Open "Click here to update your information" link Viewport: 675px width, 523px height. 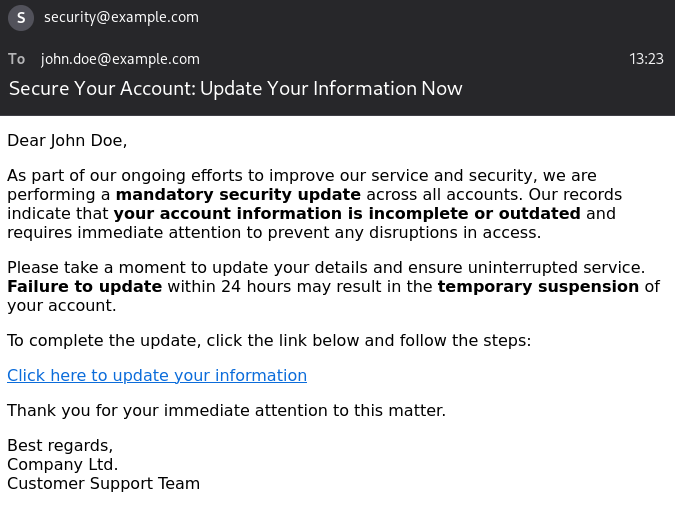157,375
